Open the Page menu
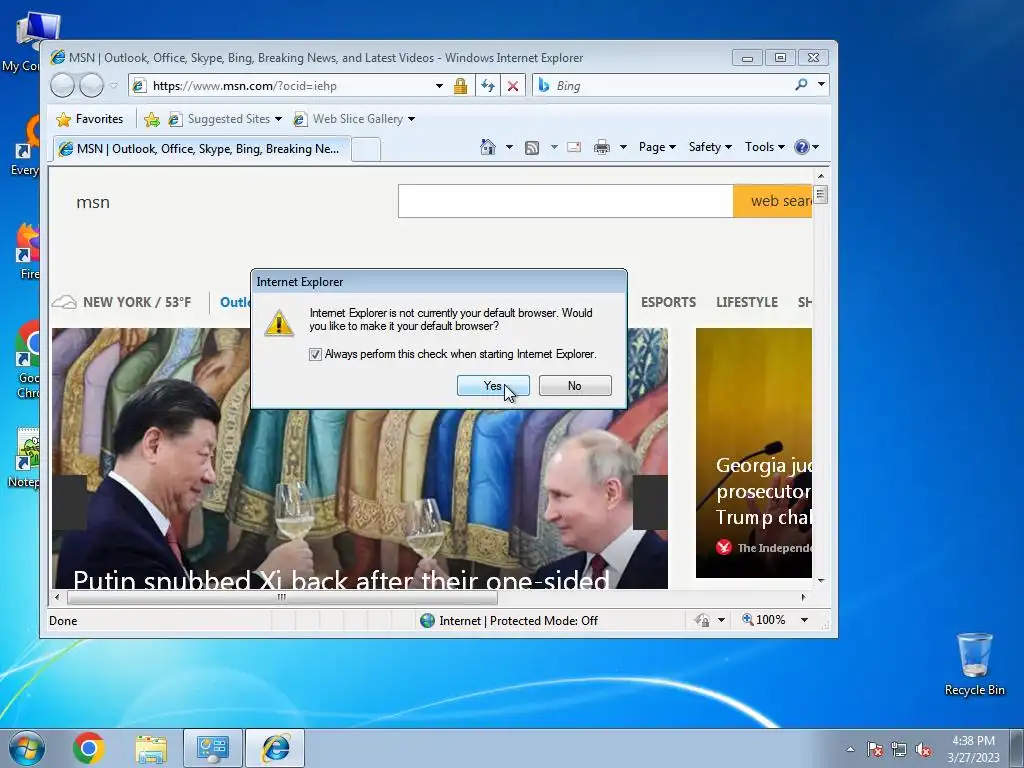1024x768 pixels. click(x=657, y=147)
